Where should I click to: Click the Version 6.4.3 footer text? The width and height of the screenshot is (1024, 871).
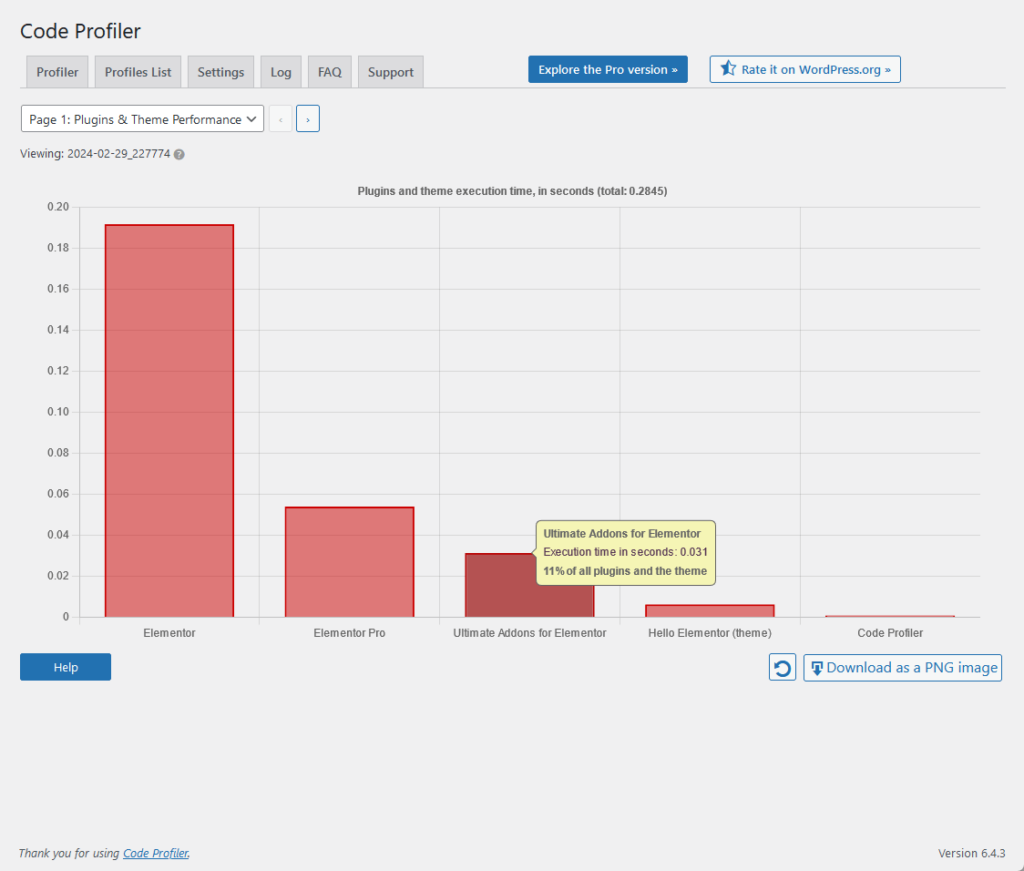pyautogui.click(x=971, y=853)
